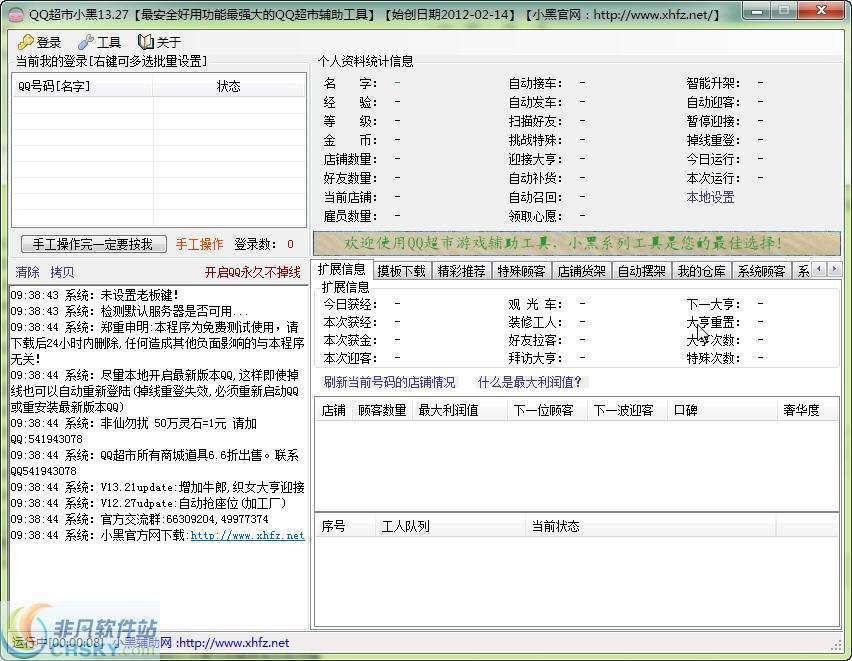The image size is (852, 661).
Task: Sort by the 顾客数量 column header
Action: coord(383,410)
